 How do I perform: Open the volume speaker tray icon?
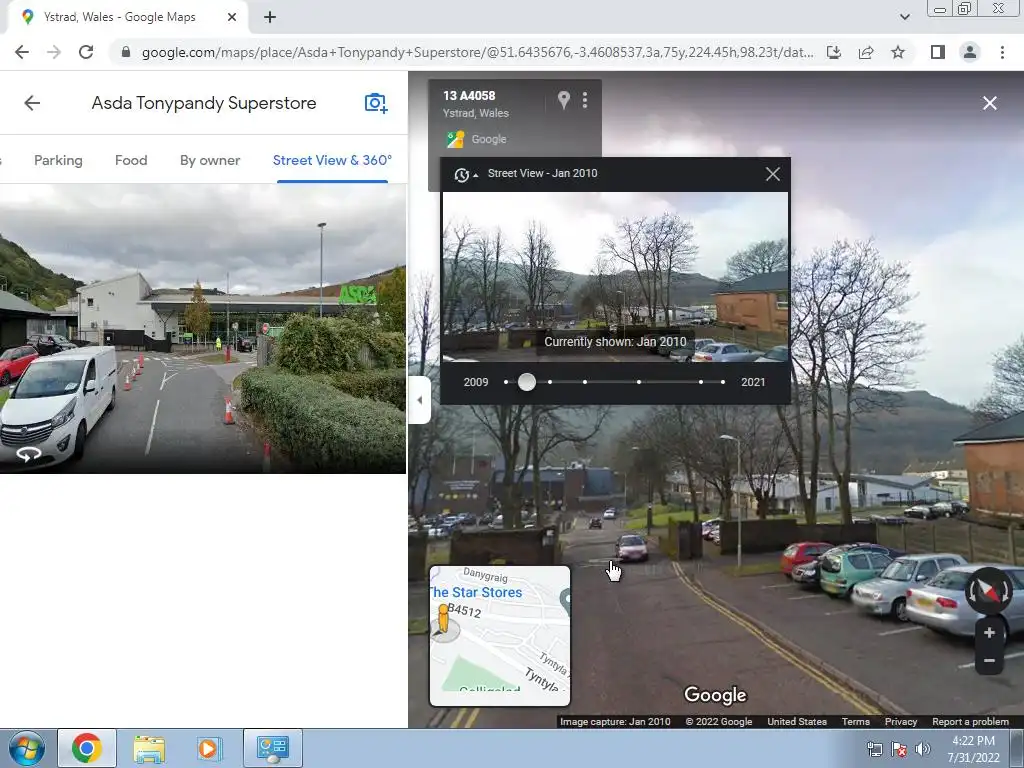[x=922, y=749]
